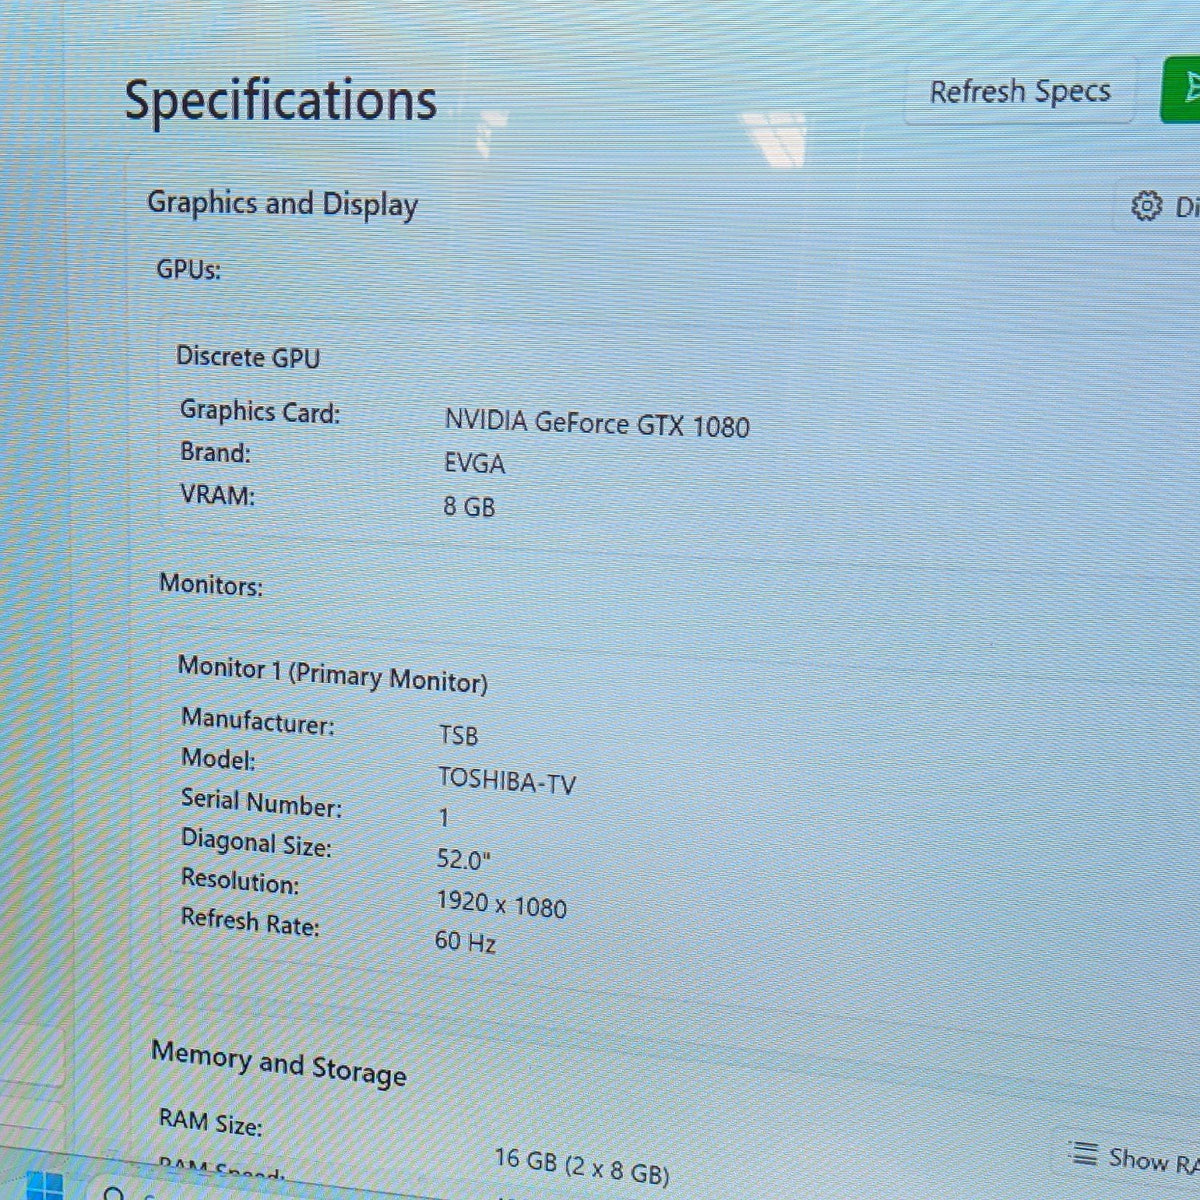The height and width of the screenshot is (1200, 1200).
Task: Click the green button beside Refresh Specs
Action: [x=1181, y=90]
